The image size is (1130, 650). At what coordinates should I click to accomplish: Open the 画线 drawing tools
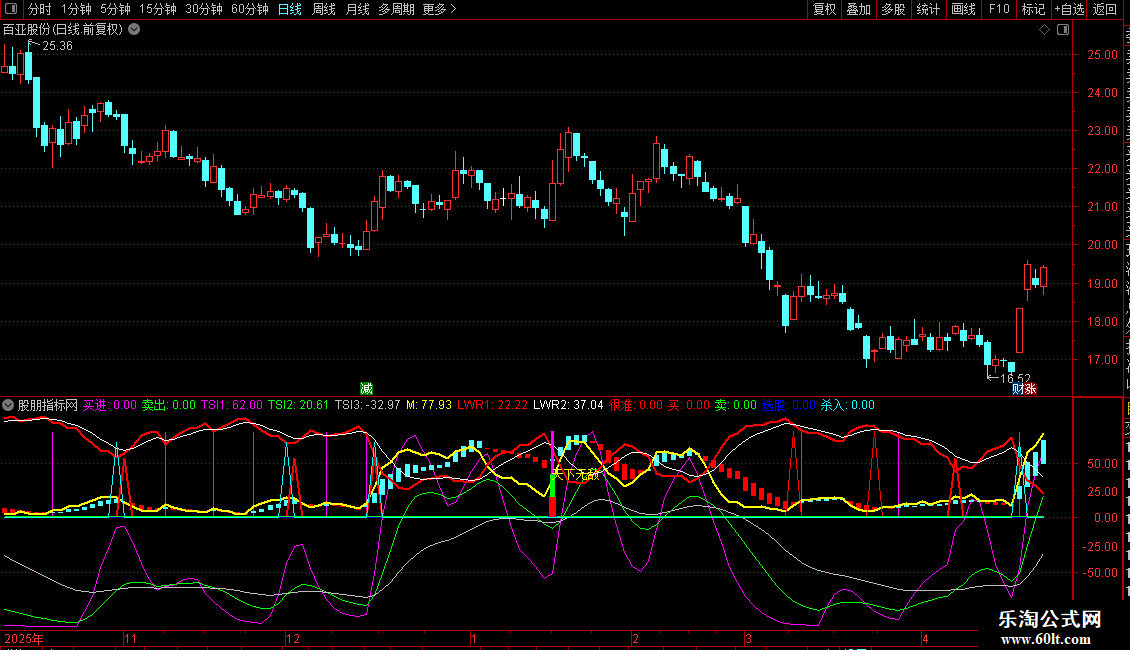tap(964, 9)
